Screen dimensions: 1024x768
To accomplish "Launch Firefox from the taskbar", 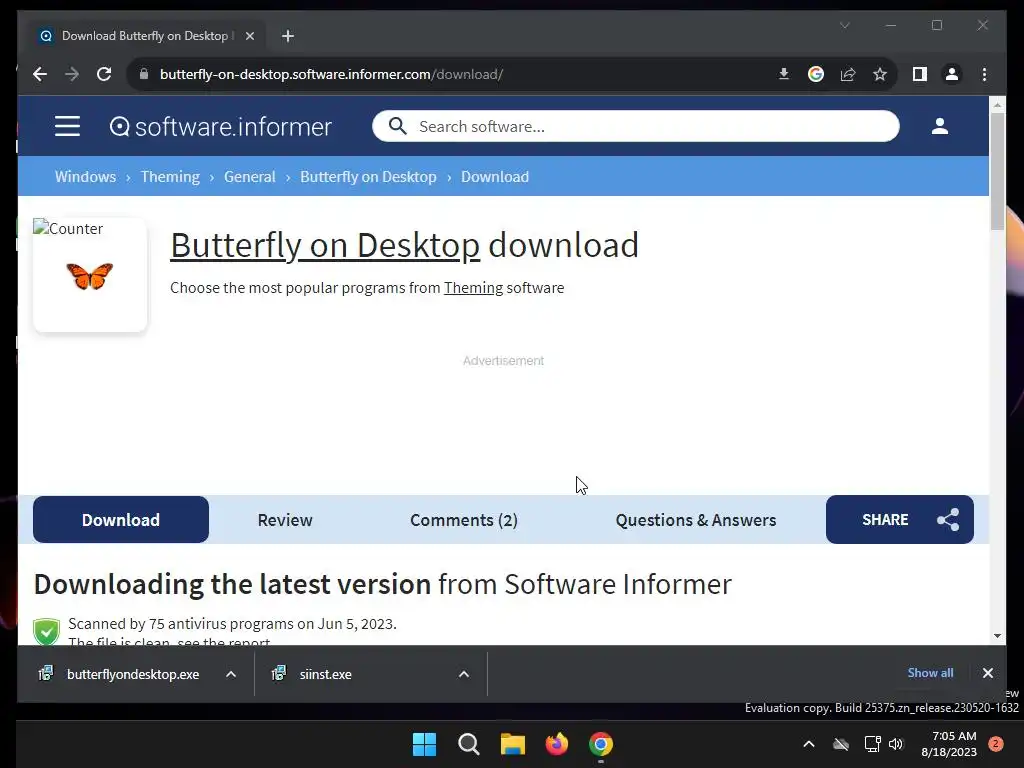I will point(556,744).
